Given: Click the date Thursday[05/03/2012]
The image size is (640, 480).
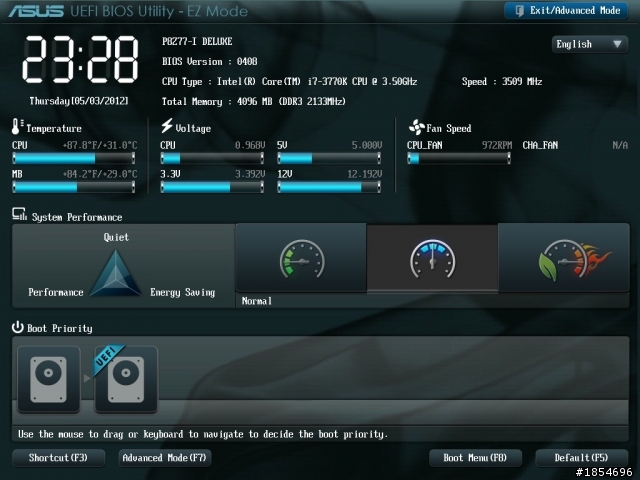Looking at the screenshot, I should 79,101.
